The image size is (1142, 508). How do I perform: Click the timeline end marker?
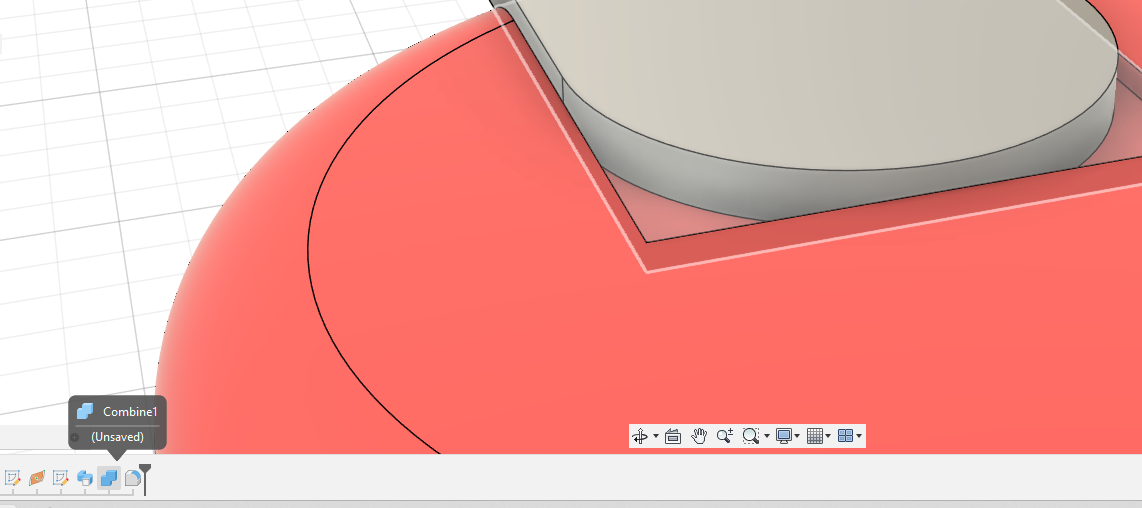point(145,476)
